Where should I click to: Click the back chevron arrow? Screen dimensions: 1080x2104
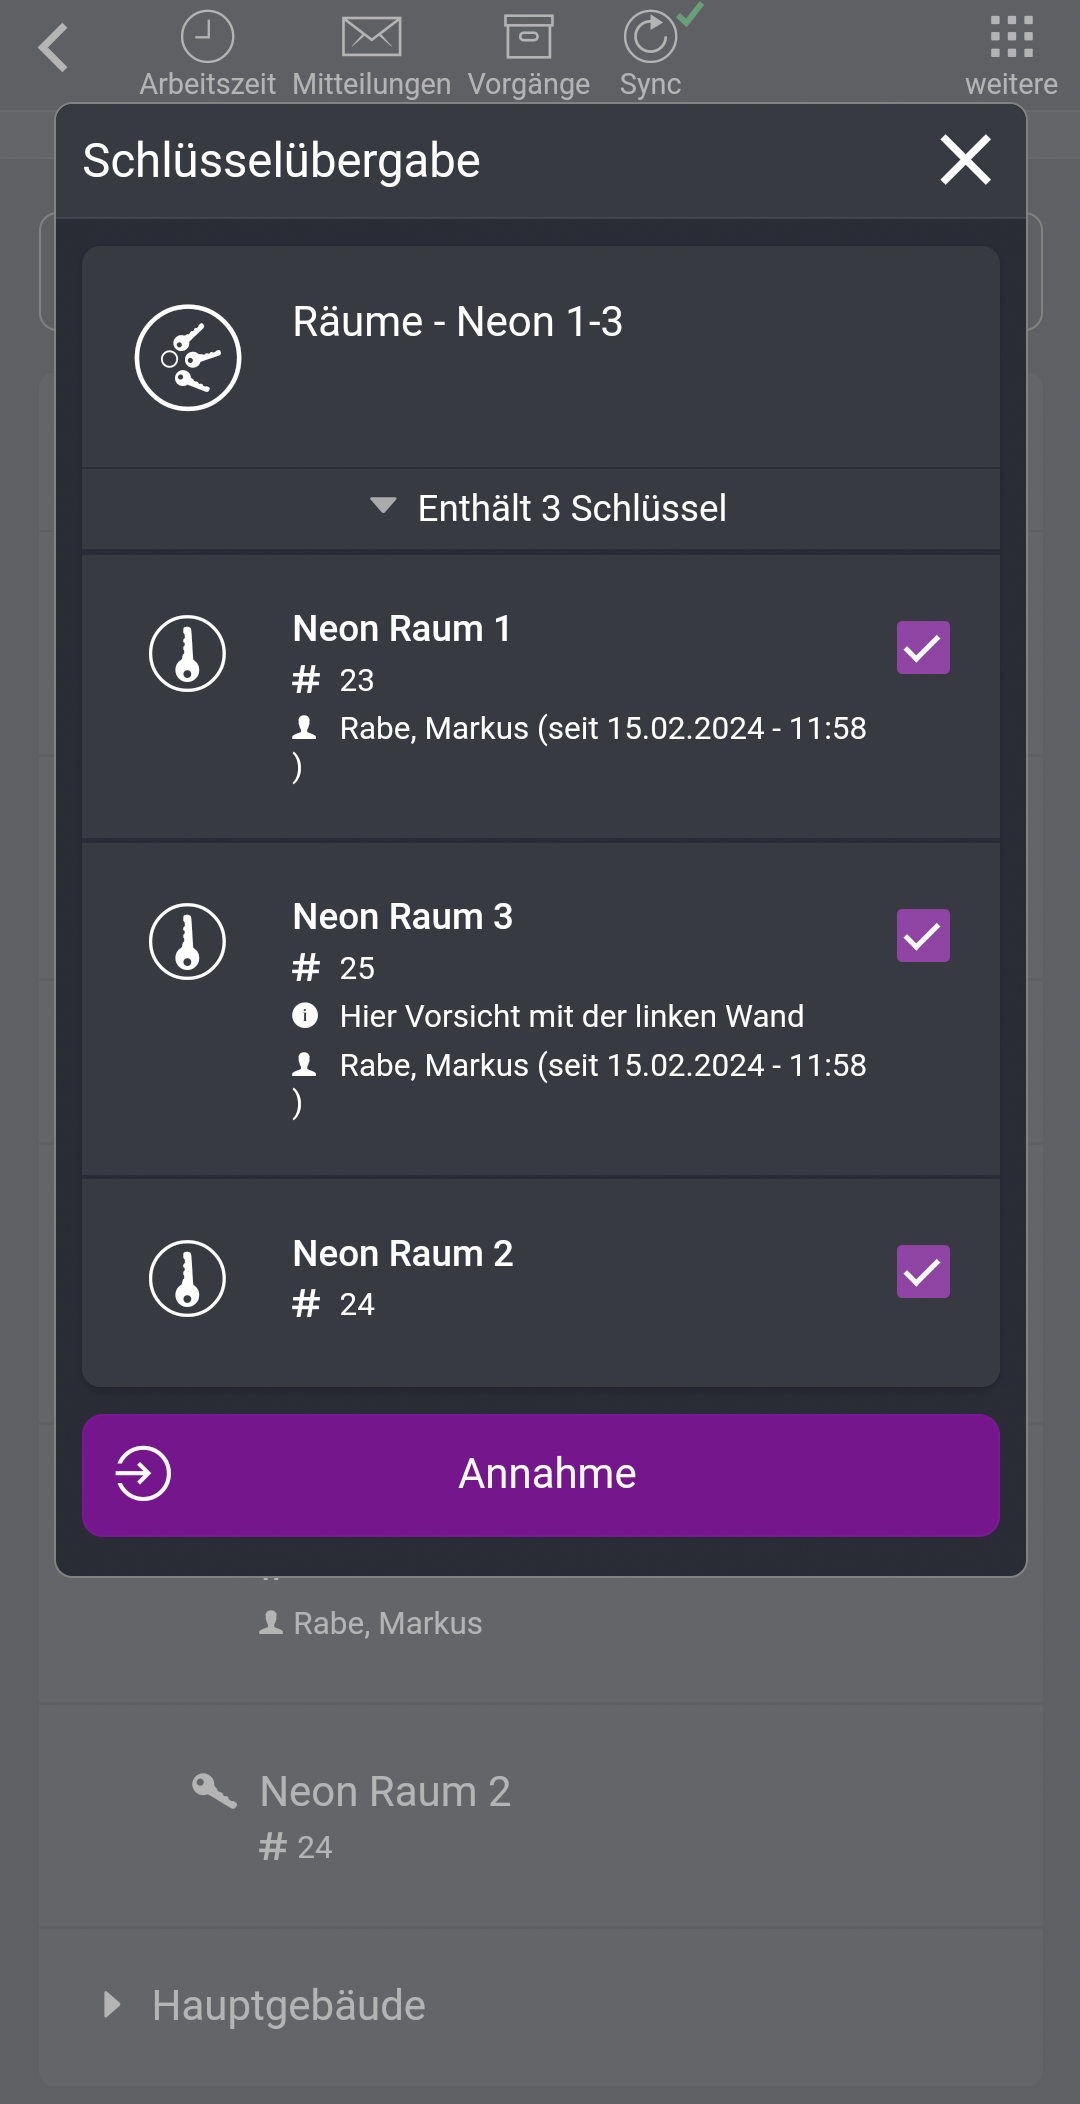(x=54, y=46)
